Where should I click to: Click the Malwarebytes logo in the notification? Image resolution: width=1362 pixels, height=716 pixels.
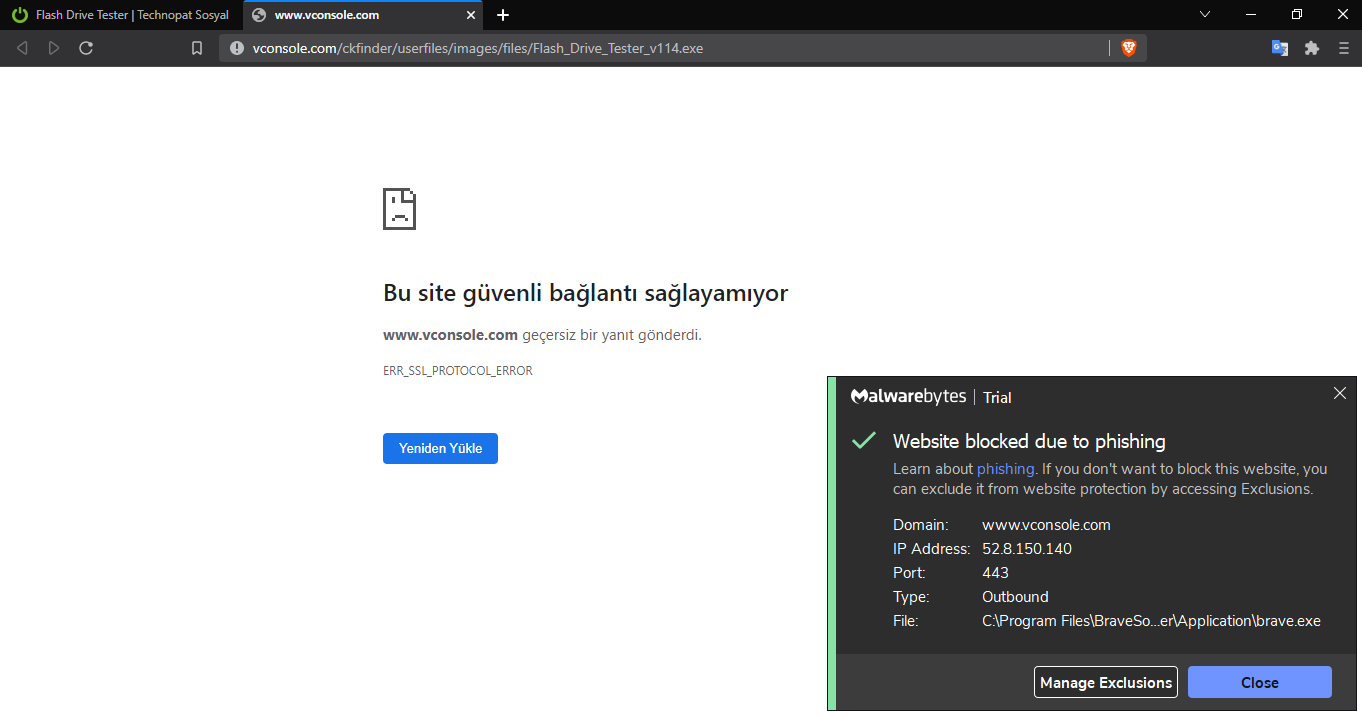908,396
